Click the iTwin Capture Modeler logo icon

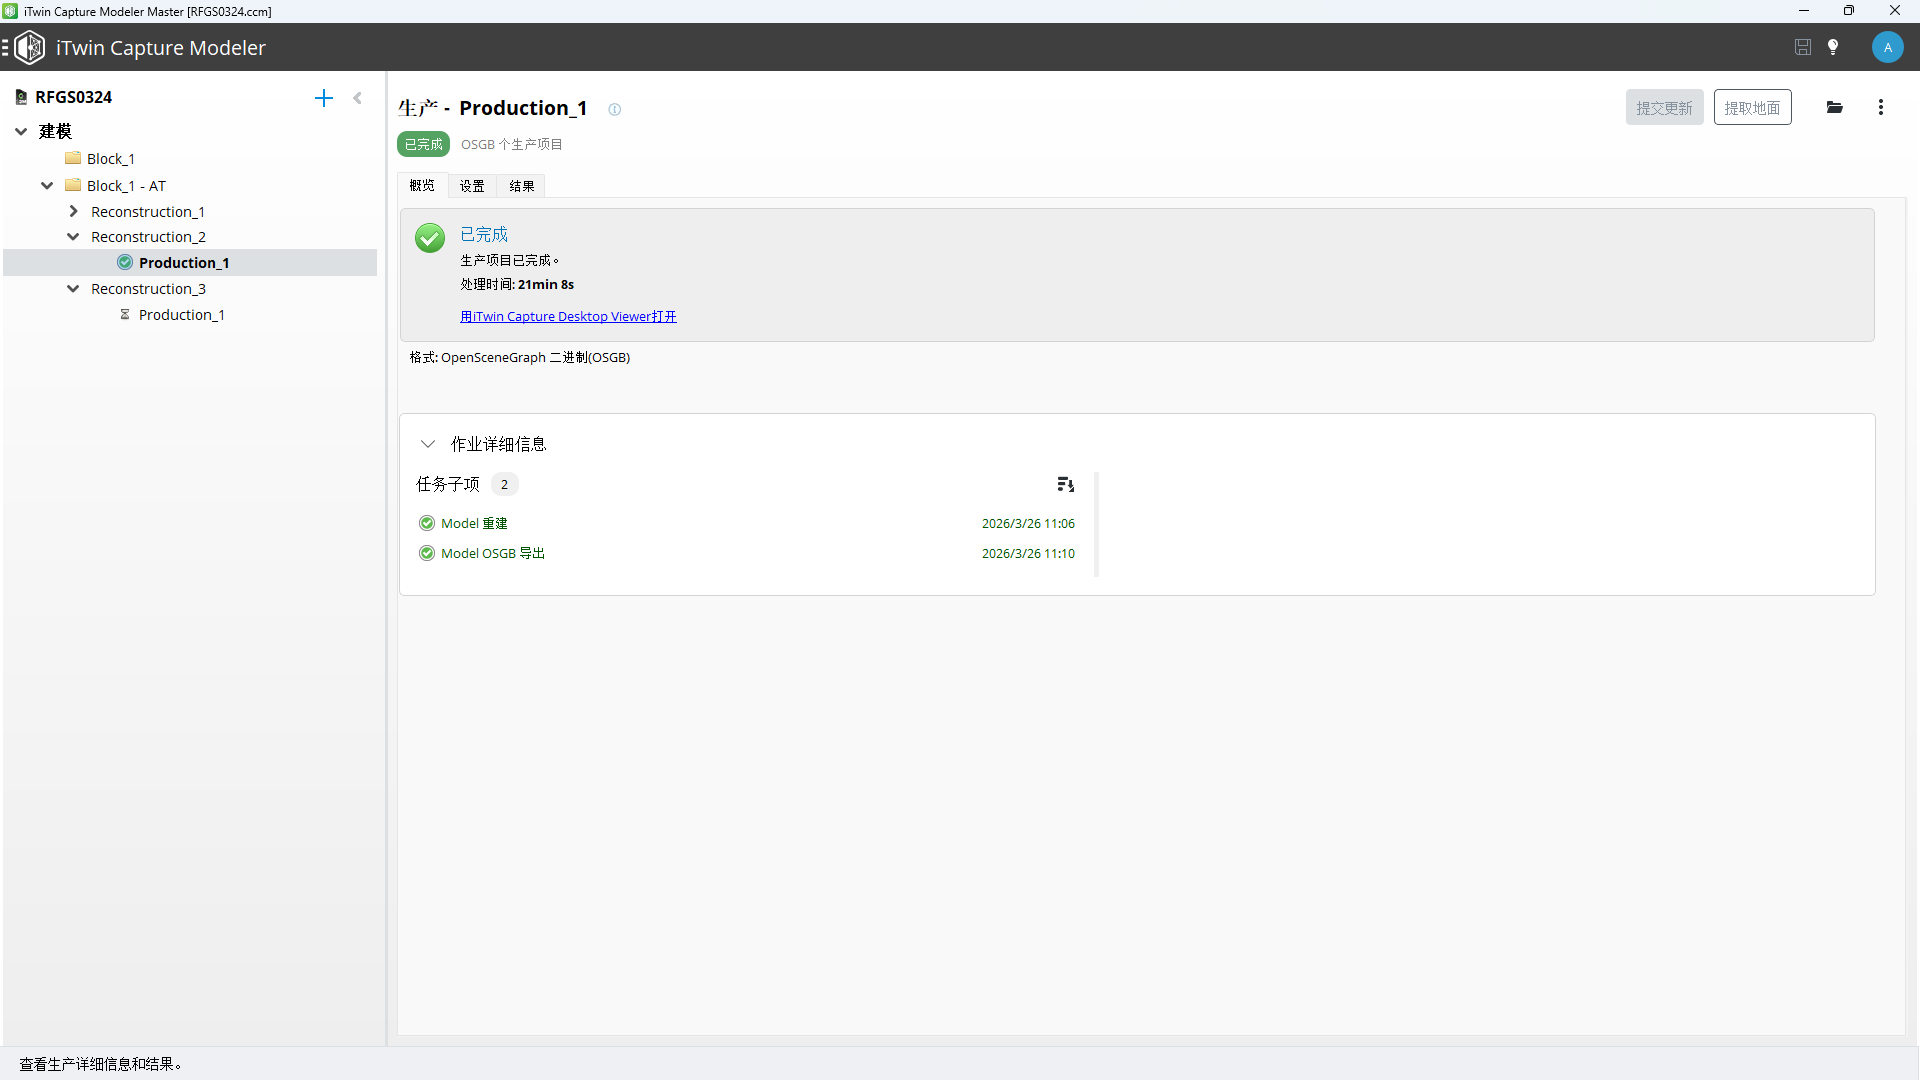point(30,47)
